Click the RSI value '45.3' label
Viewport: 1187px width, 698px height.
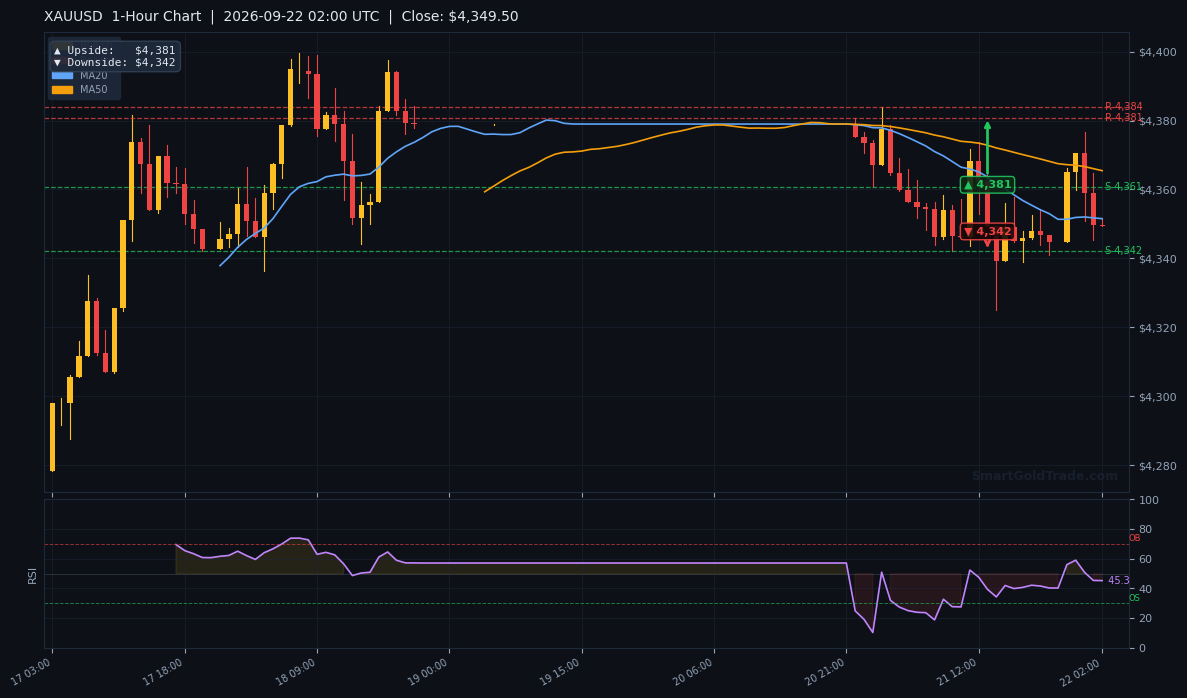1118,581
